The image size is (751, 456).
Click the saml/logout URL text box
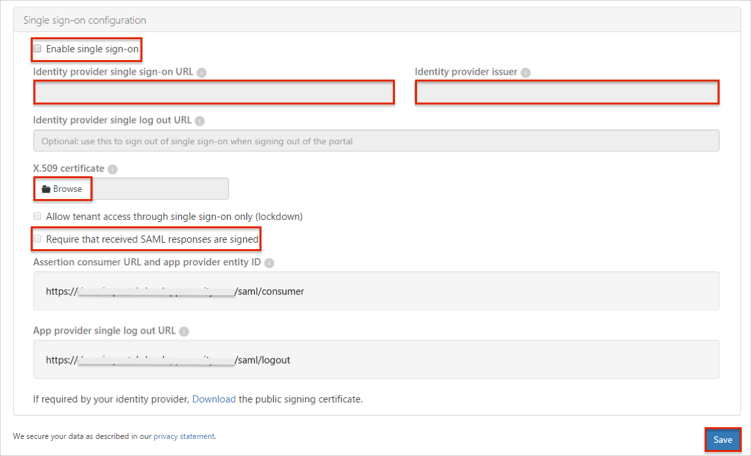[x=376, y=360]
